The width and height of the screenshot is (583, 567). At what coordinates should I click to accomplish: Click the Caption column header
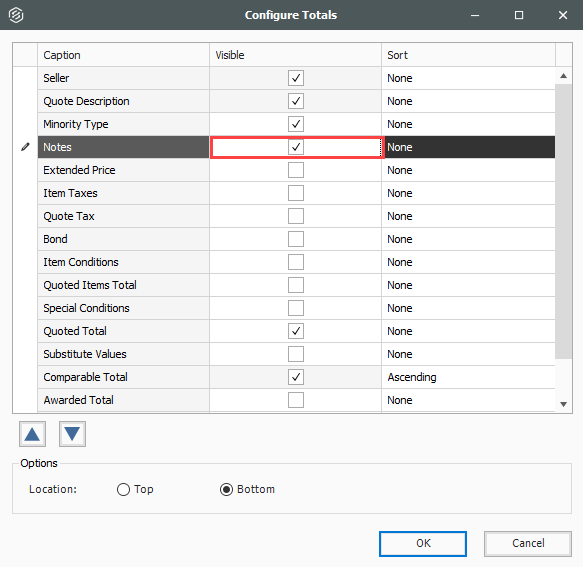[x=123, y=55]
